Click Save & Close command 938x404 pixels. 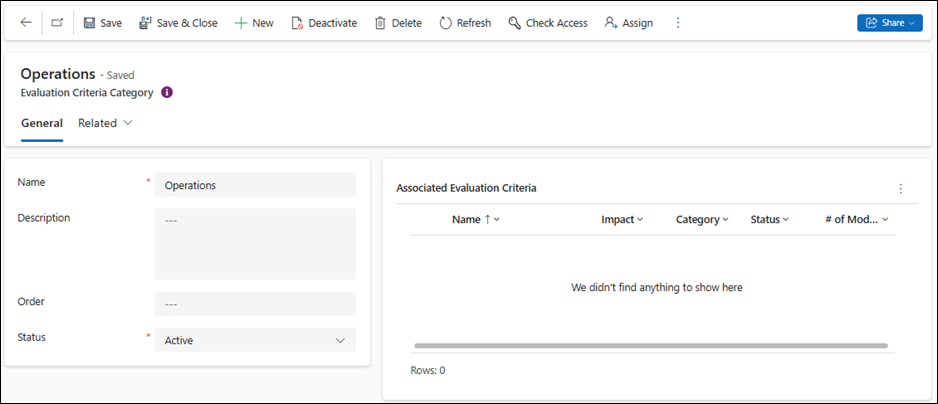(178, 23)
